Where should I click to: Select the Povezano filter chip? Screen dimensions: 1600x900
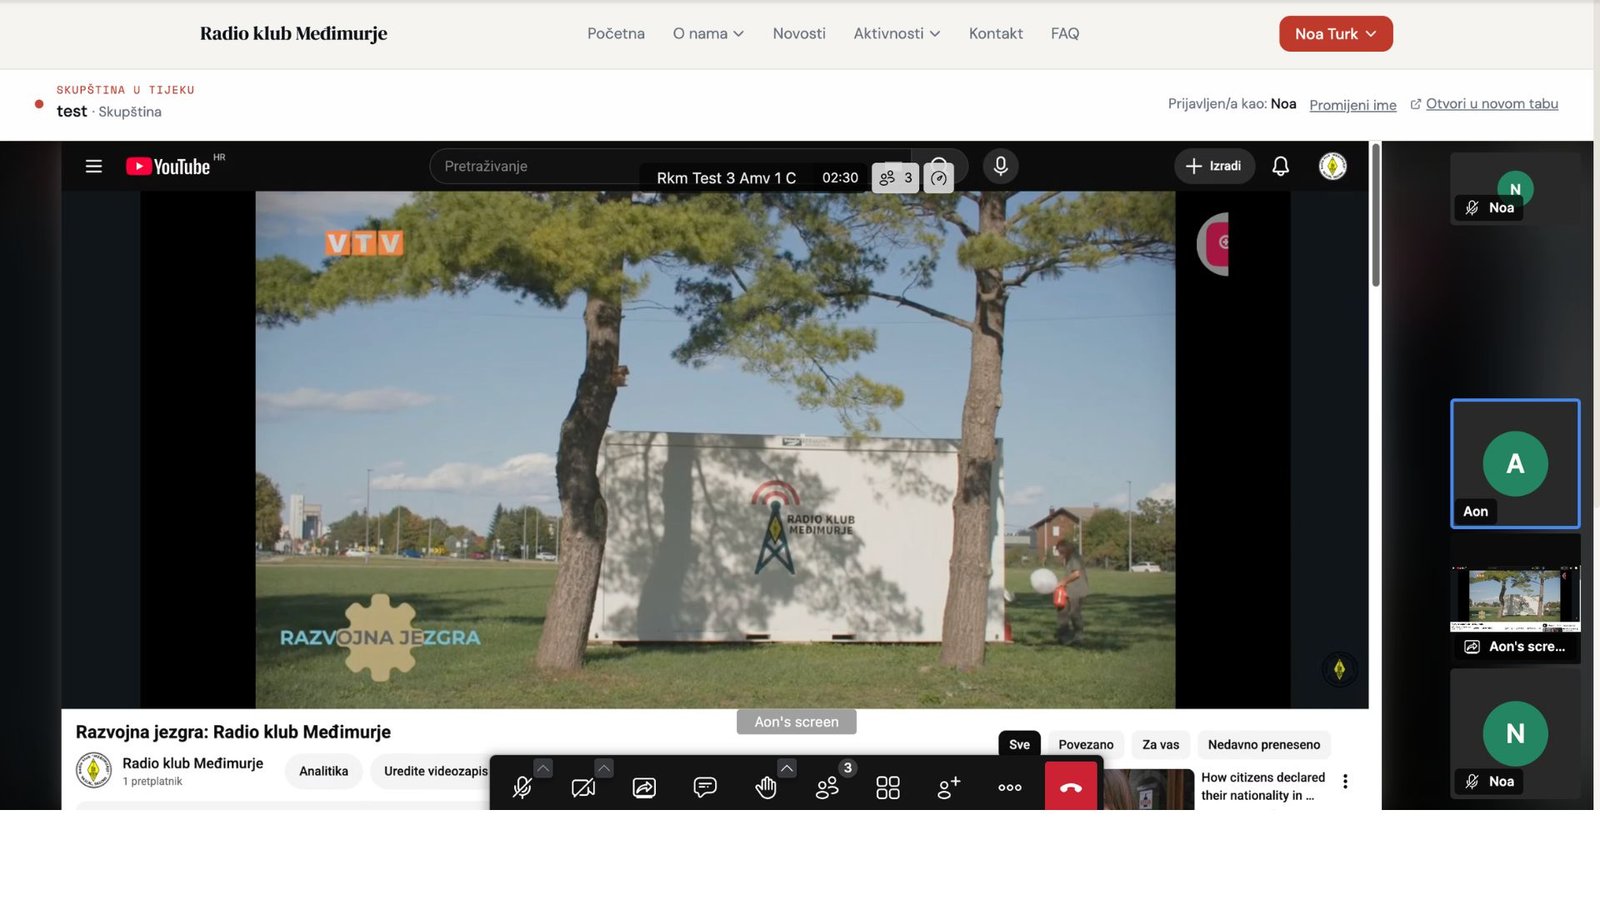tap(1086, 745)
